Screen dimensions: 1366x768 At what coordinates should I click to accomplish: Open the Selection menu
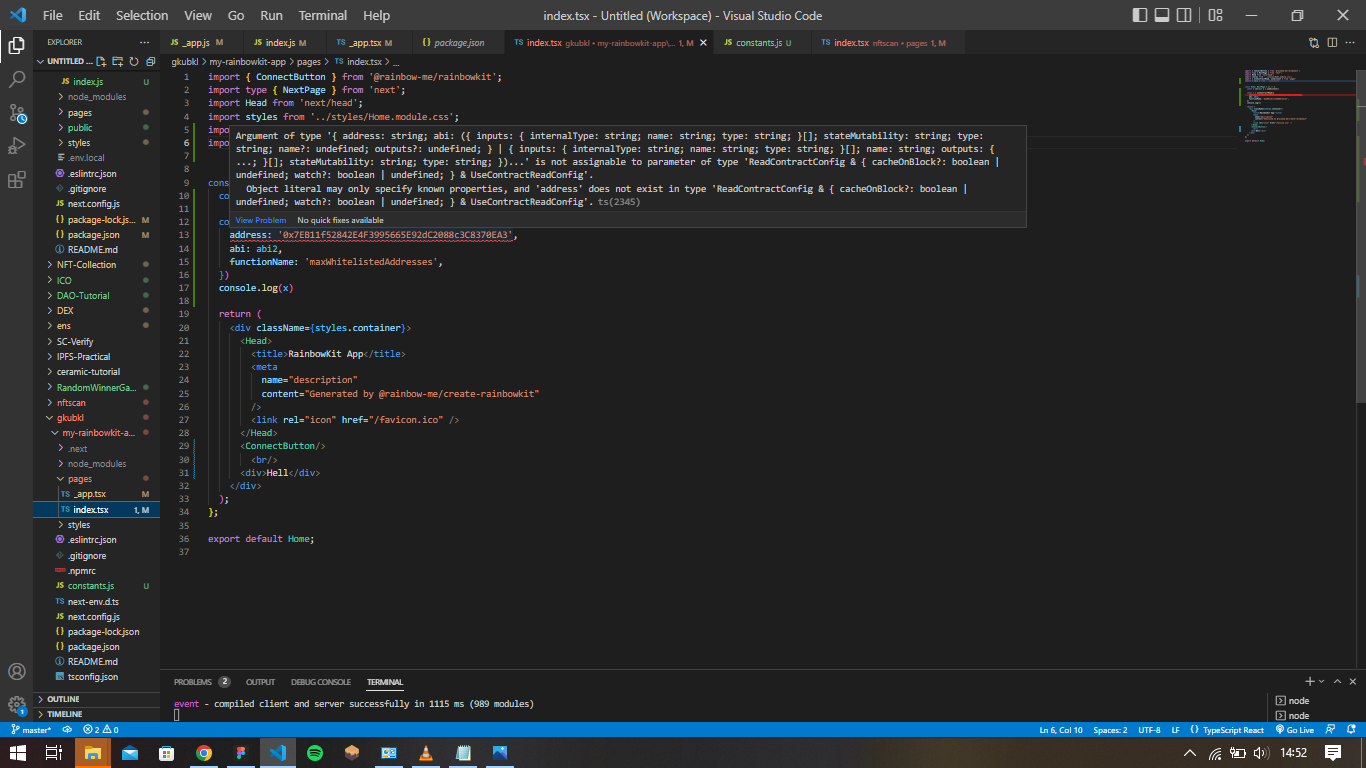coord(142,15)
